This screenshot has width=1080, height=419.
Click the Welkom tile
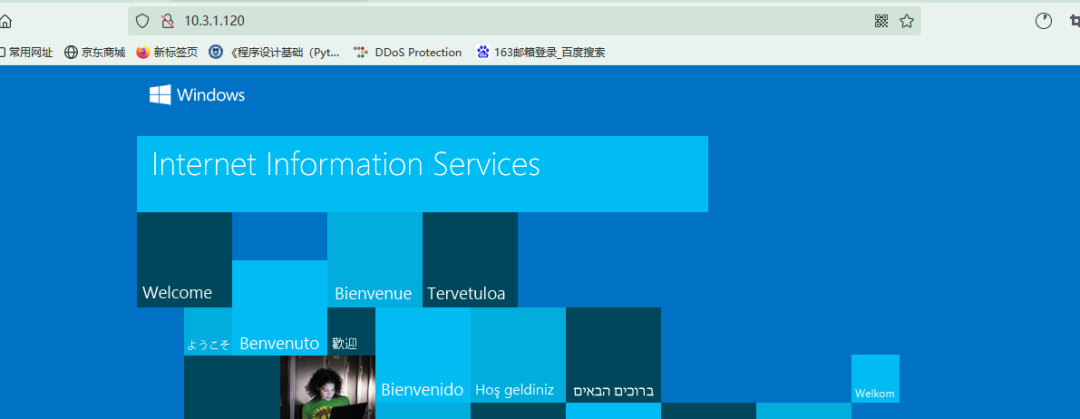click(875, 379)
